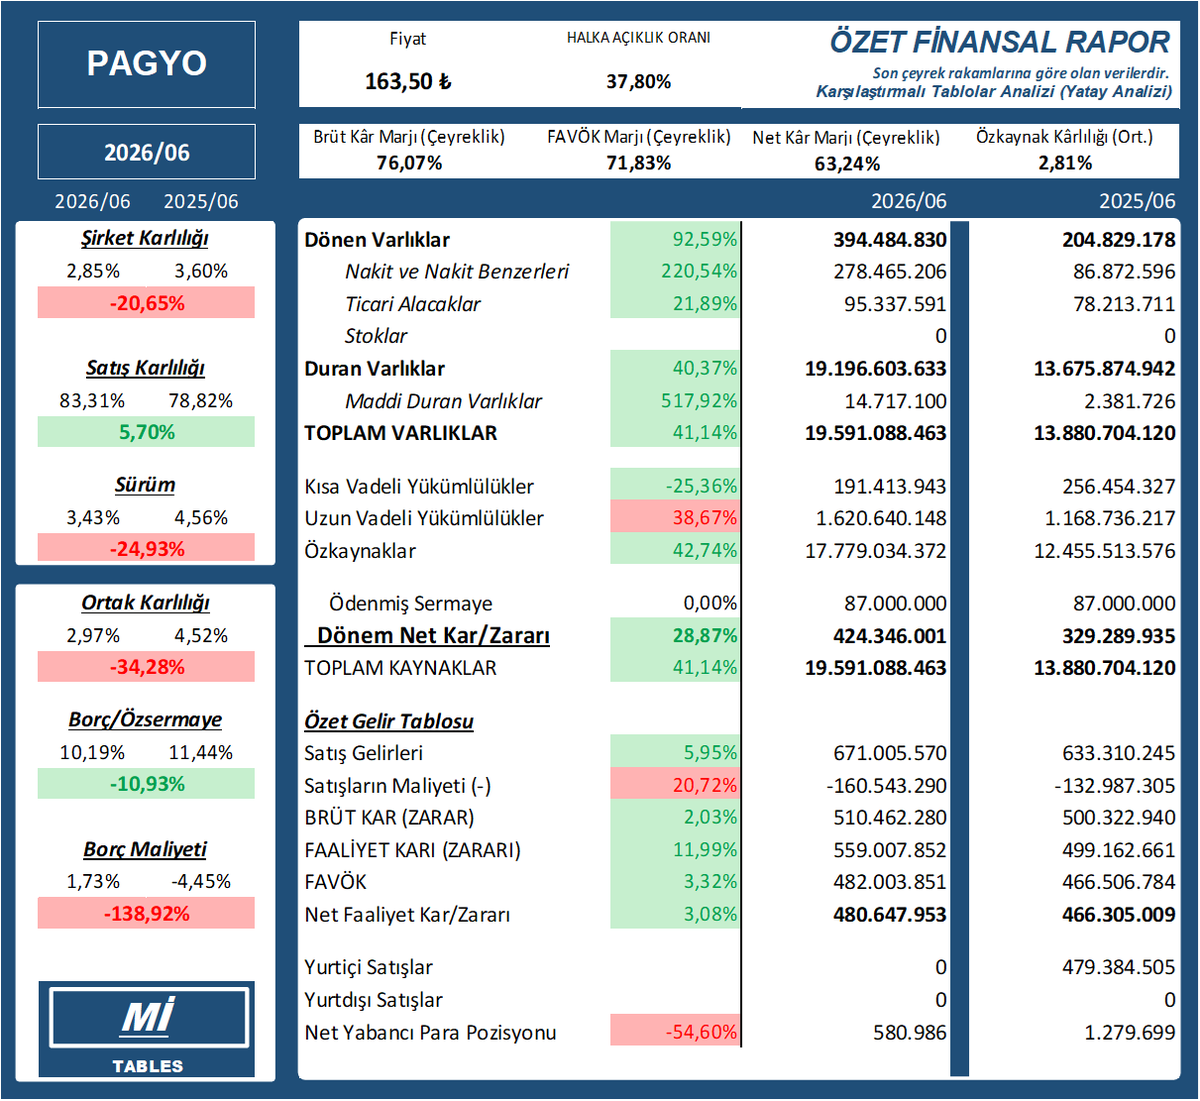Click the Satış Karlılığı heading
The width and height of the screenshot is (1200, 1101).
[145, 368]
